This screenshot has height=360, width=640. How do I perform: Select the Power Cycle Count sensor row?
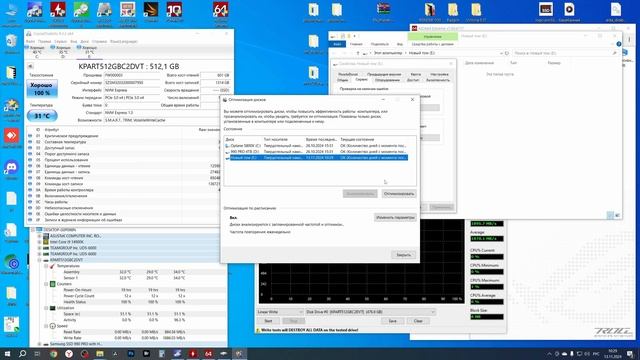click(x=128, y=296)
